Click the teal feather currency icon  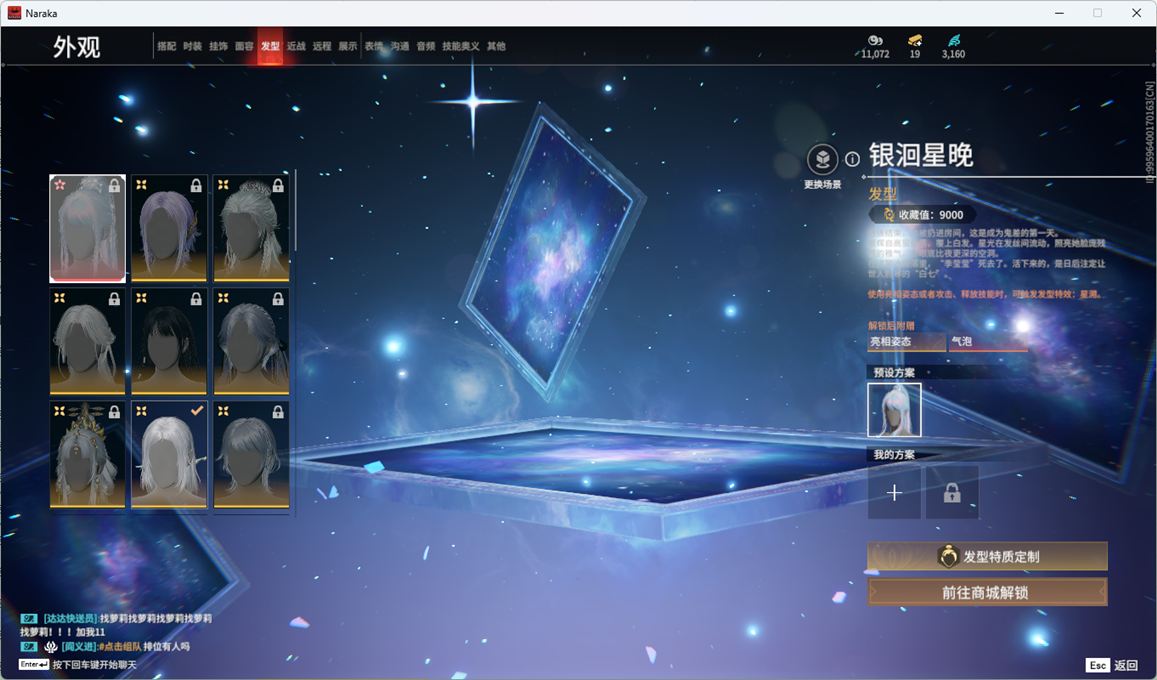pyautogui.click(x=953, y=41)
